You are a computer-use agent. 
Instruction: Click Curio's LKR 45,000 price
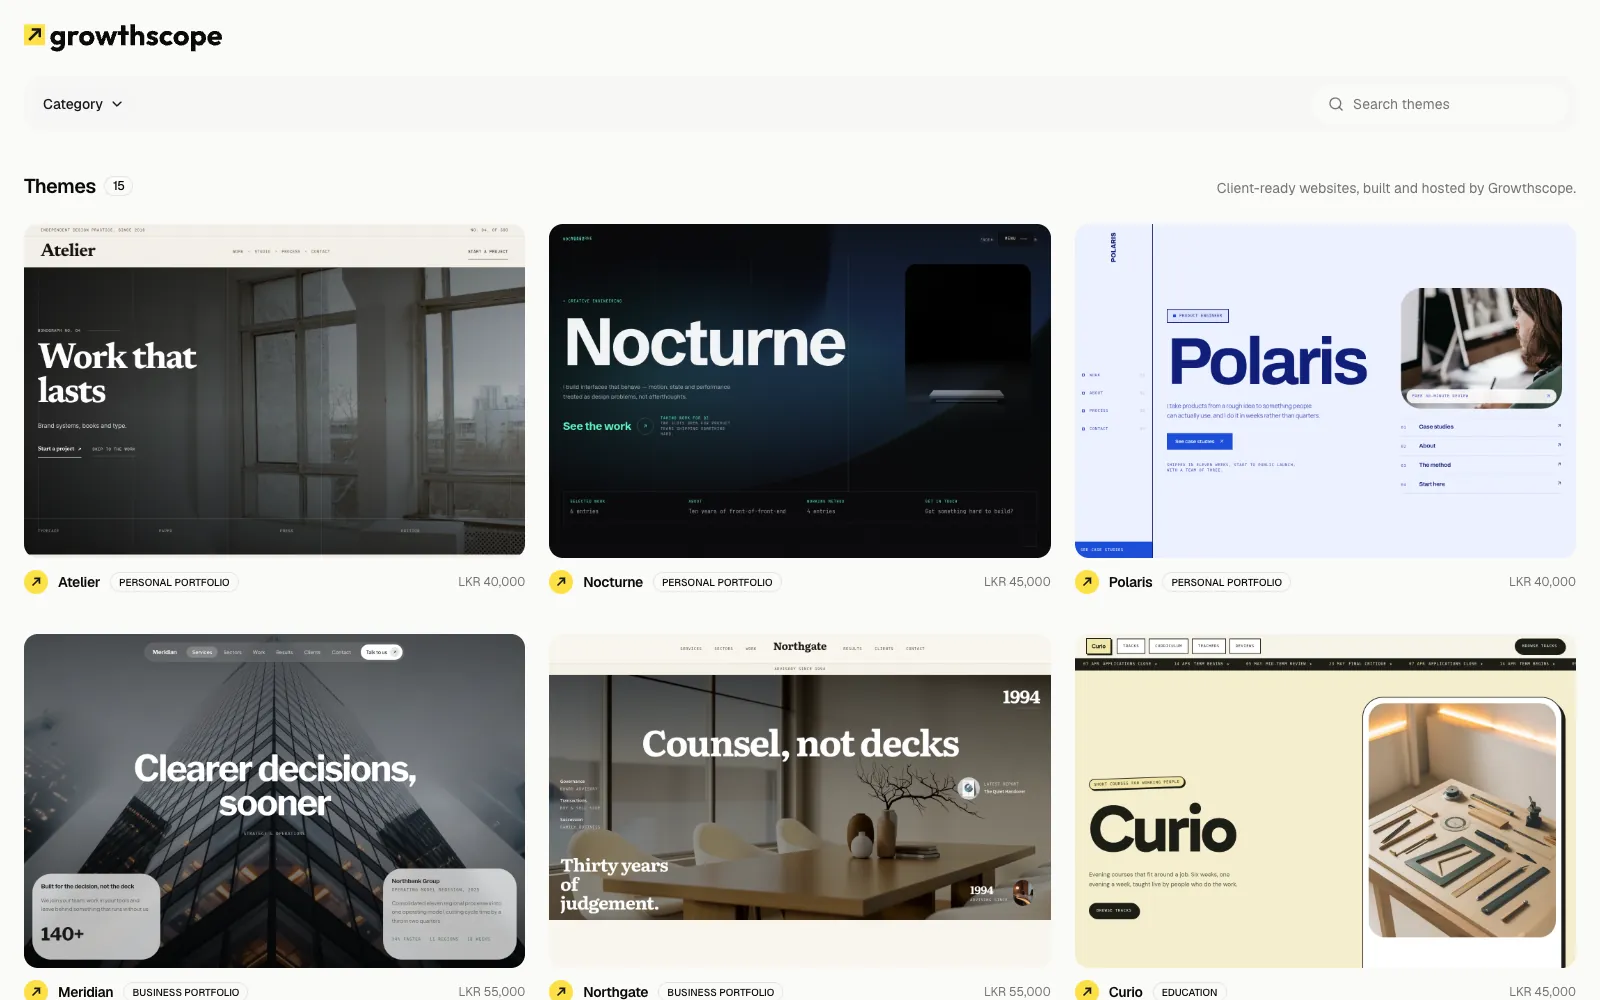coord(1542,992)
